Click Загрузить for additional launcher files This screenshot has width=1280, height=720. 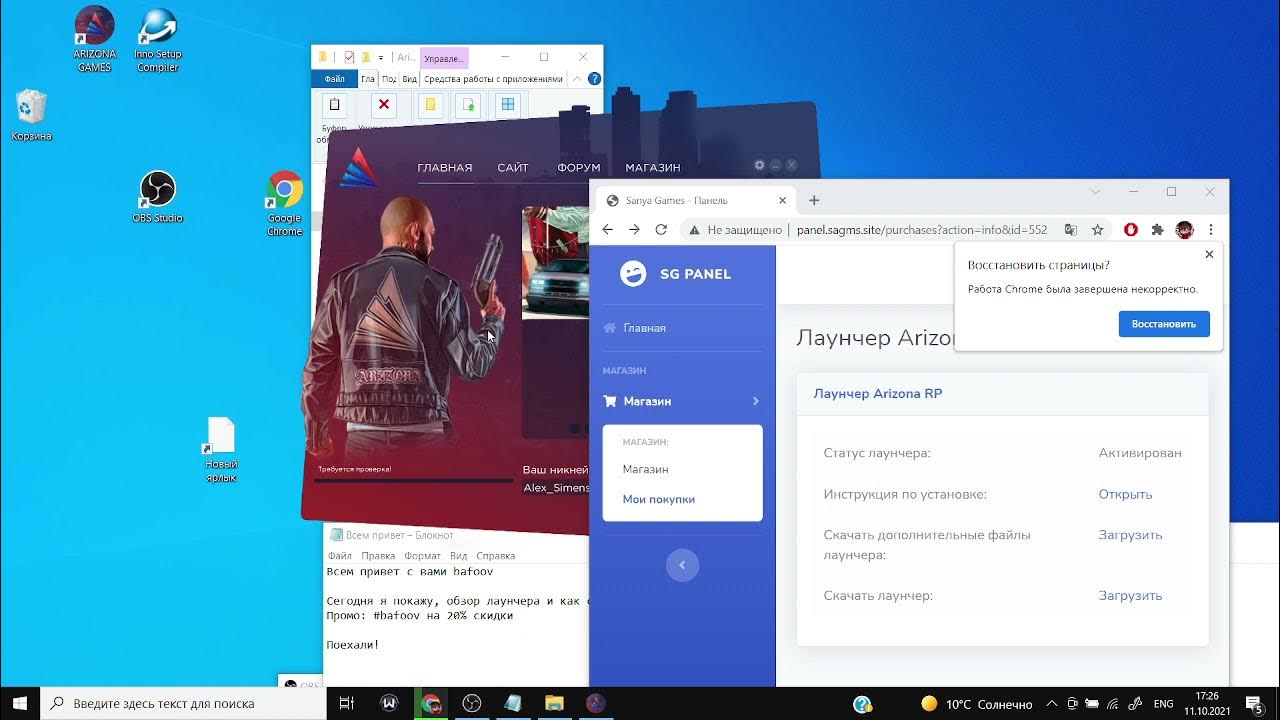[x=1130, y=535]
